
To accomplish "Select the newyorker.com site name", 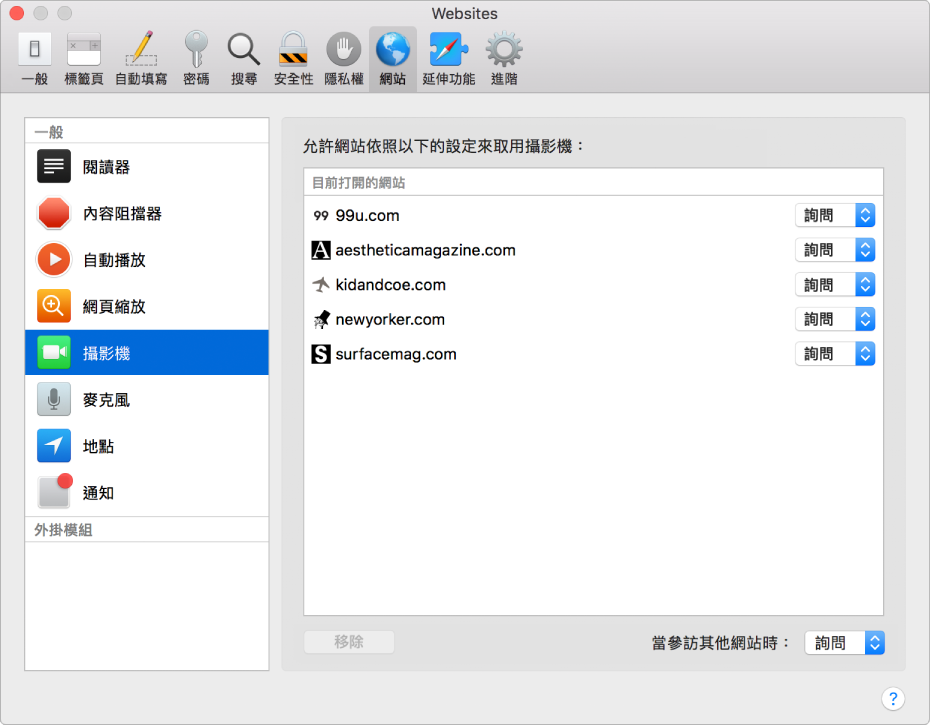I will [390, 320].
